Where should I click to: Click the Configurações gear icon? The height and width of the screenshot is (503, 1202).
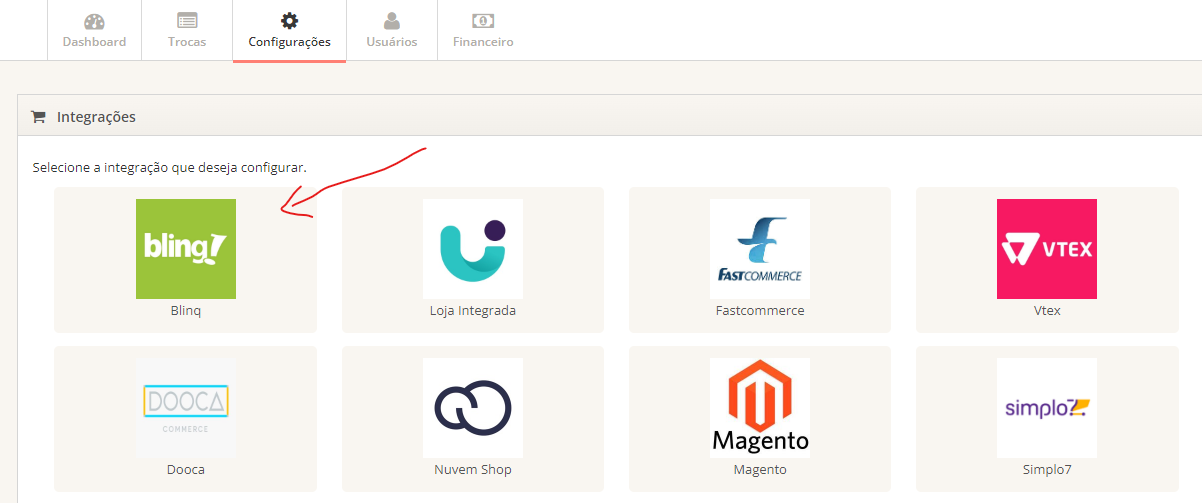click(x=289, y=21)
